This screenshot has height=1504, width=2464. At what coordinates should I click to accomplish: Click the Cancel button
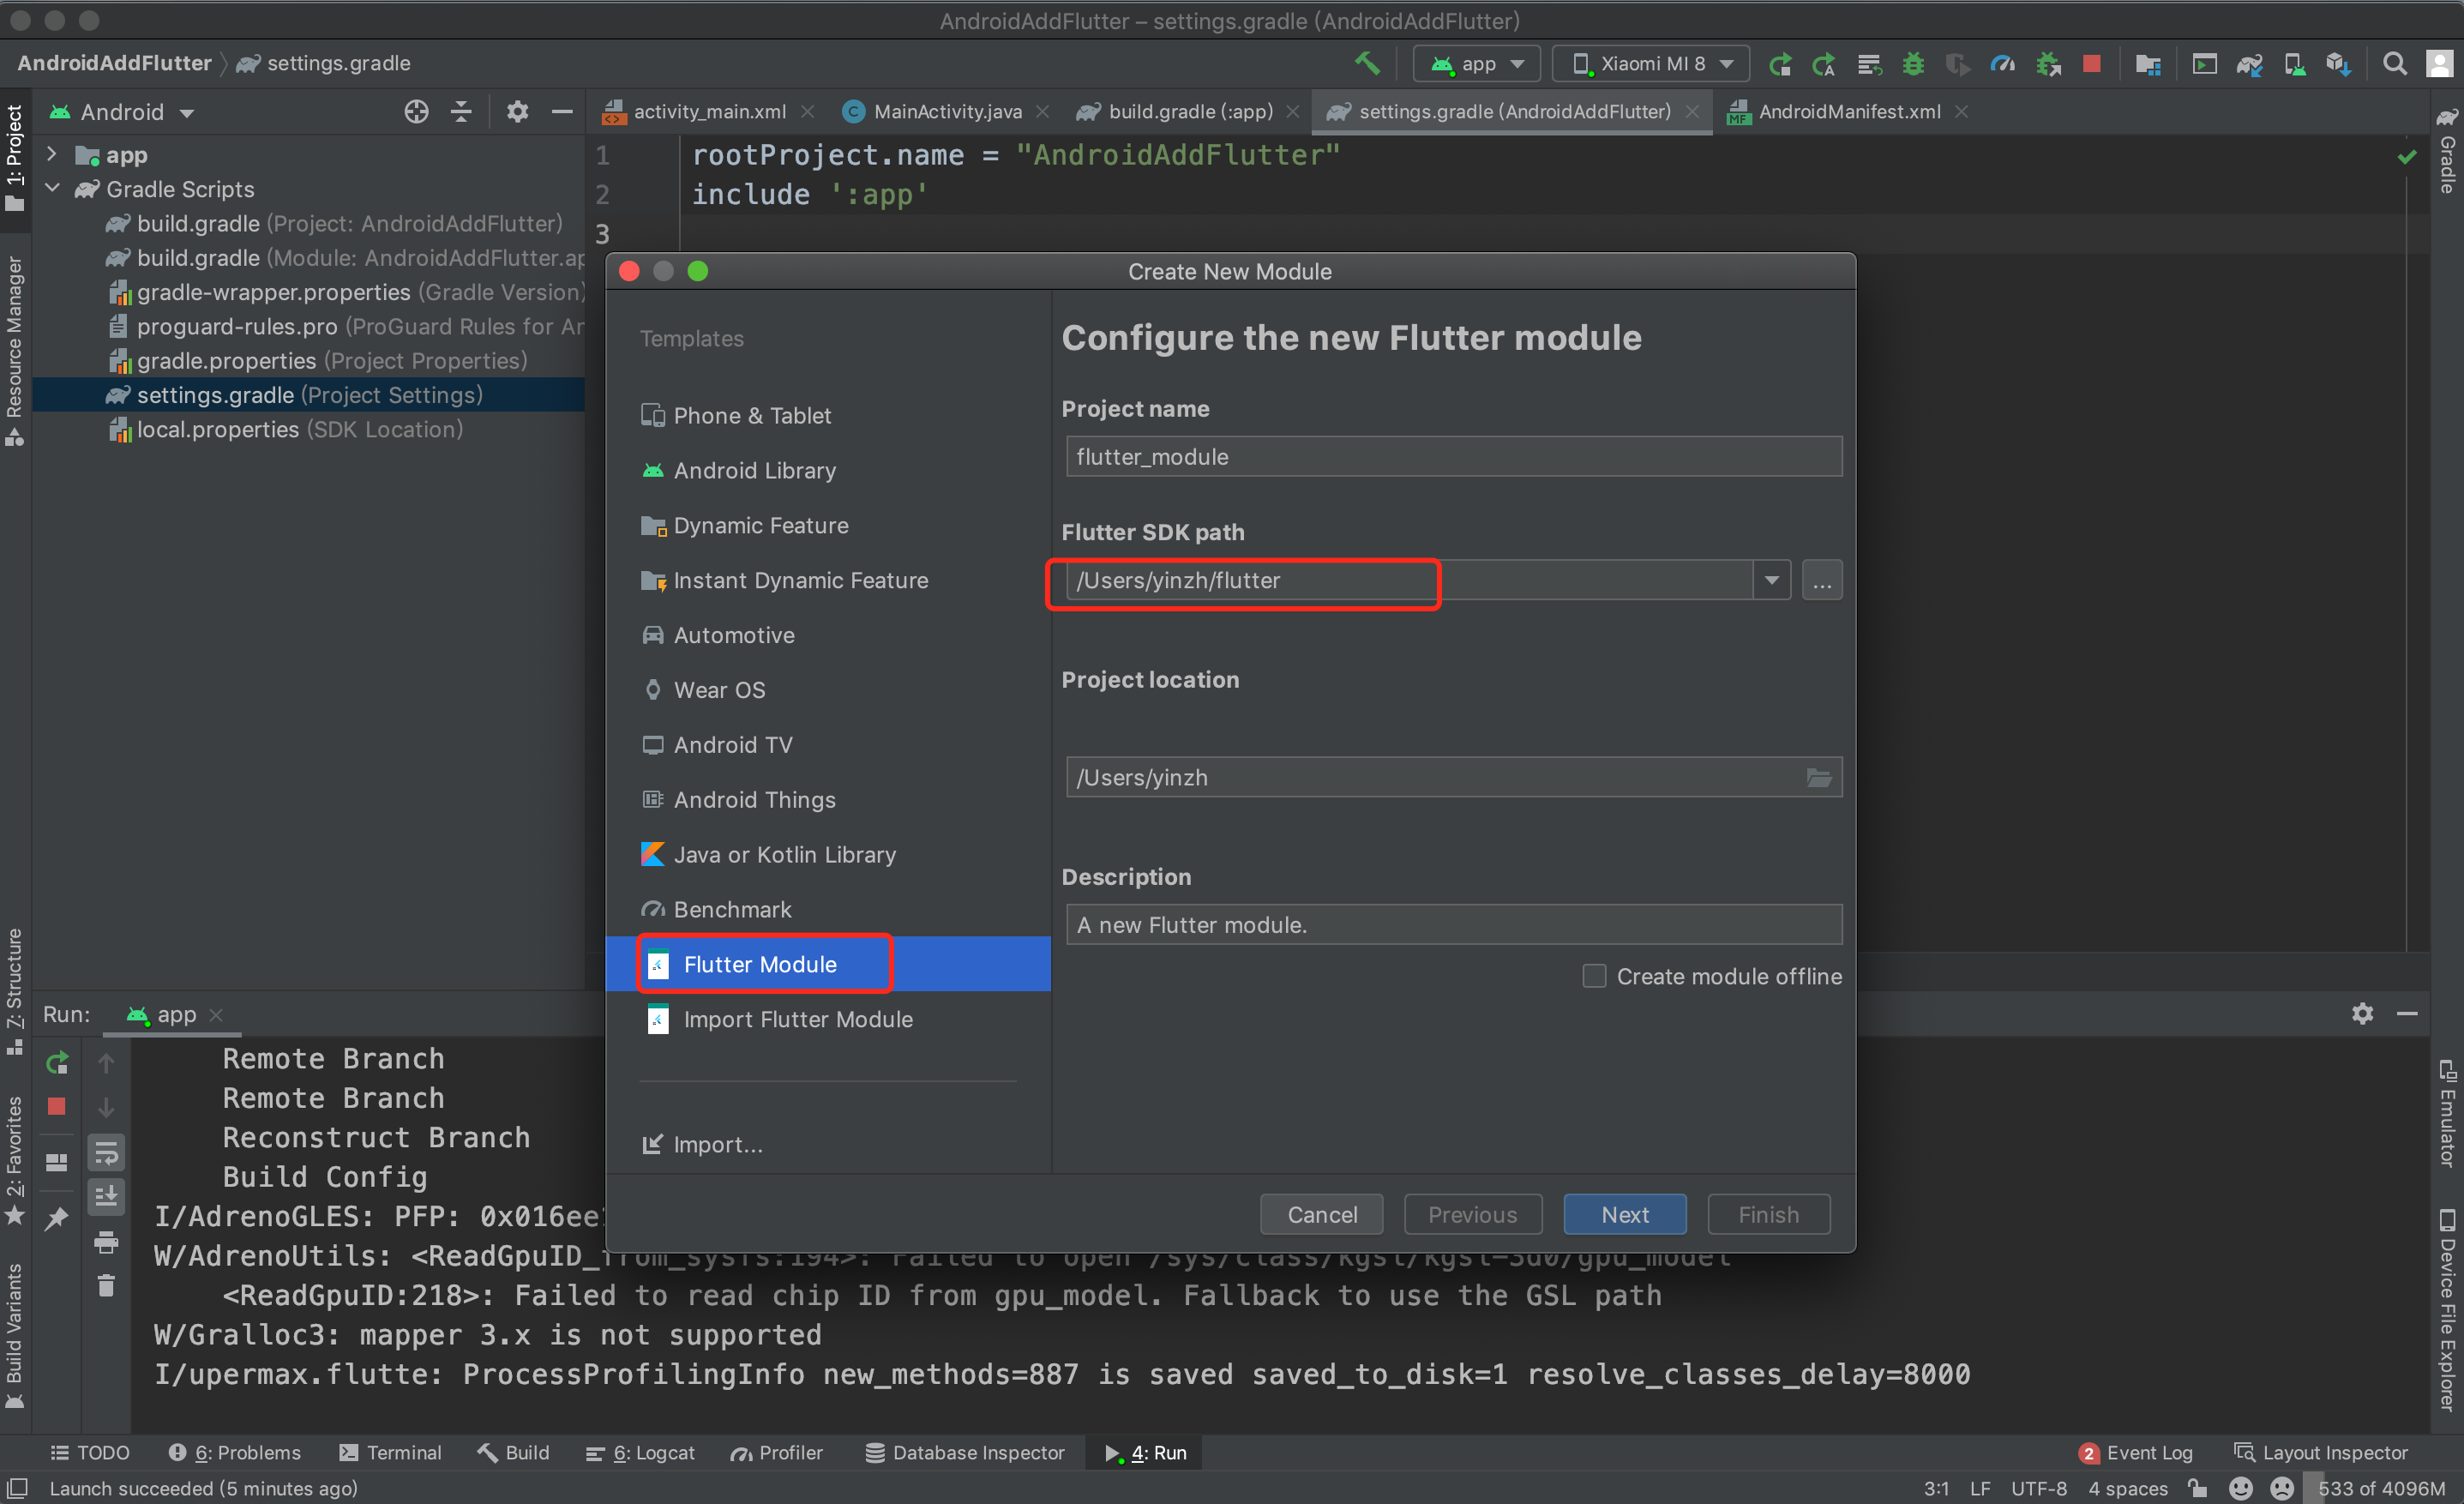[x=1321, y=1214]
